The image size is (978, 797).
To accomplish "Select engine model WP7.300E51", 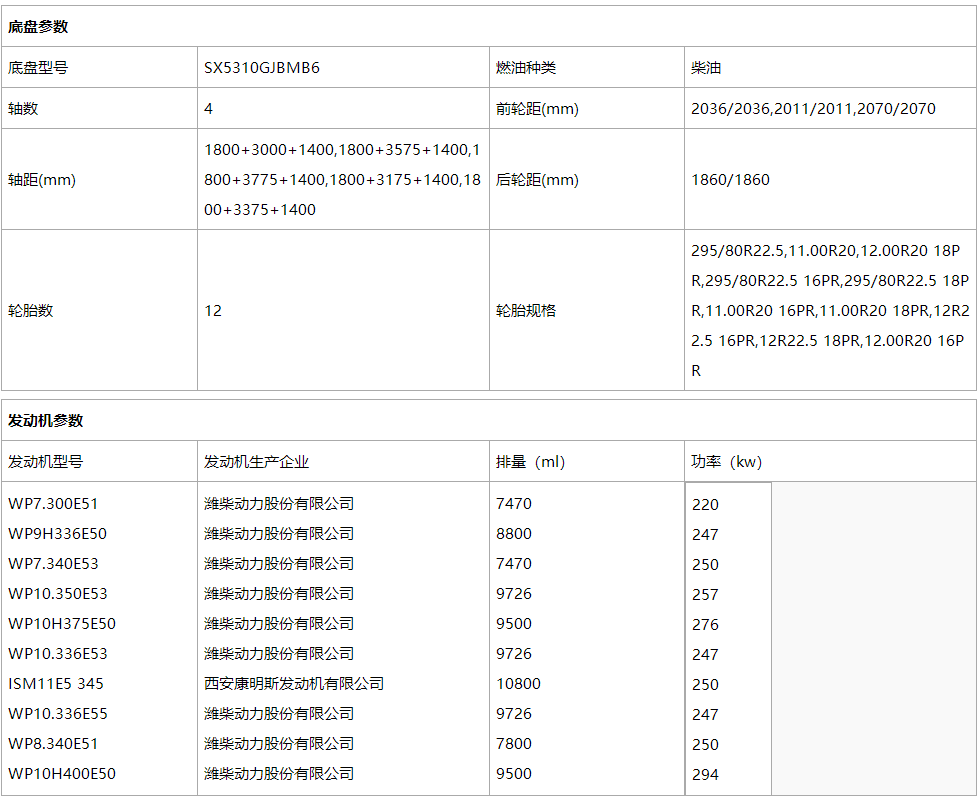I will (53, 503).
